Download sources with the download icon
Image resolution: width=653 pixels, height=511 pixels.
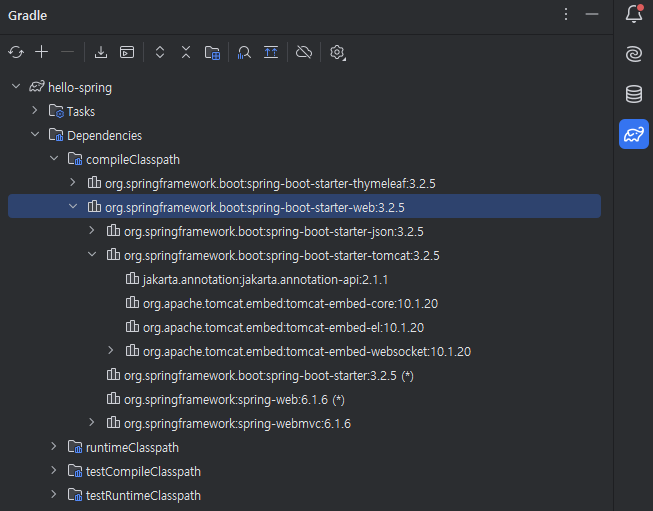coord(101,52)
